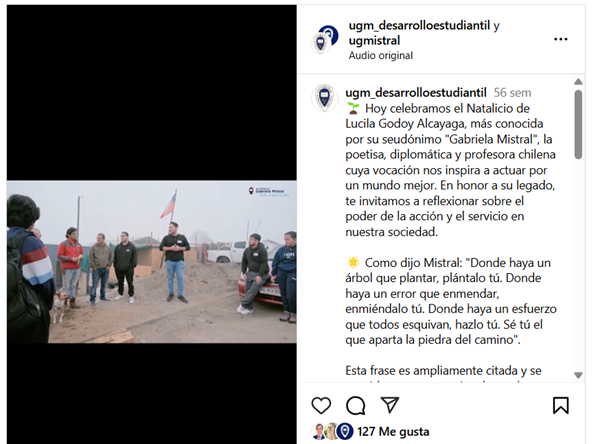600x444 pixels.
Task: Open comments via speech bubble icon
Action: 355,405
